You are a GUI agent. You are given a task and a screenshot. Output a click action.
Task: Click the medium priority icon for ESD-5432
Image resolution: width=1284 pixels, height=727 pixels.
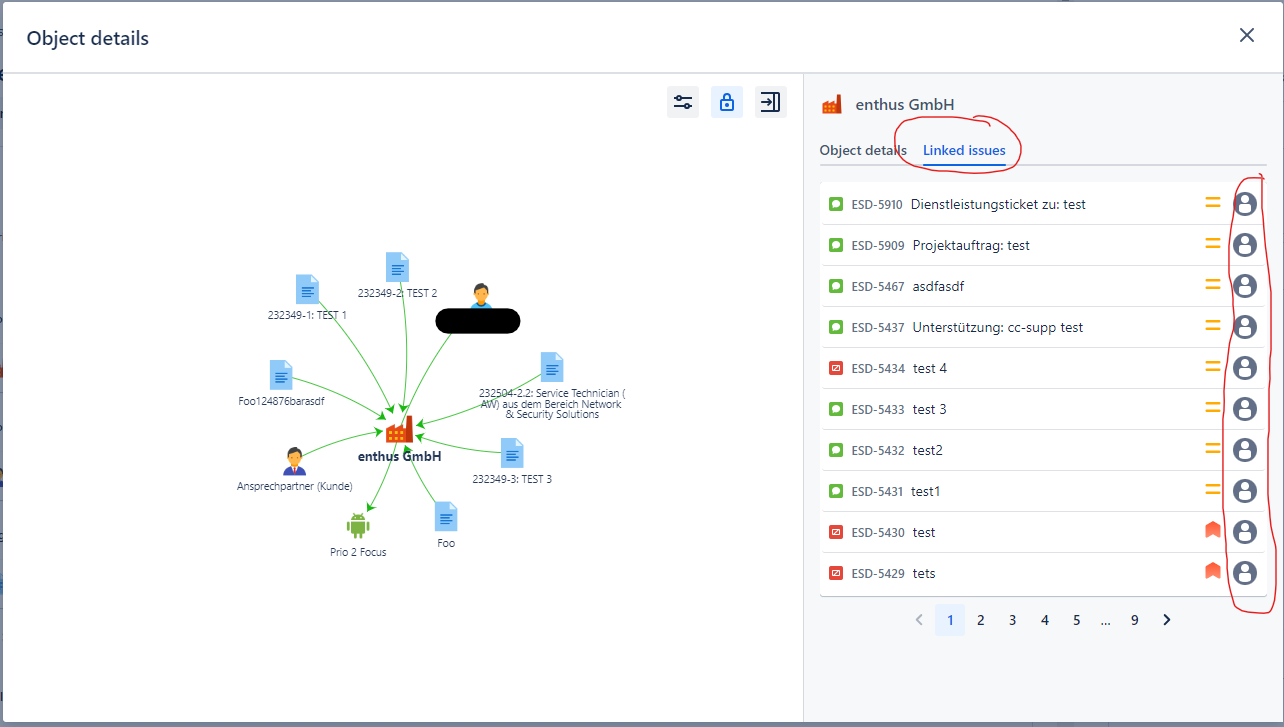click(1213, 450)
